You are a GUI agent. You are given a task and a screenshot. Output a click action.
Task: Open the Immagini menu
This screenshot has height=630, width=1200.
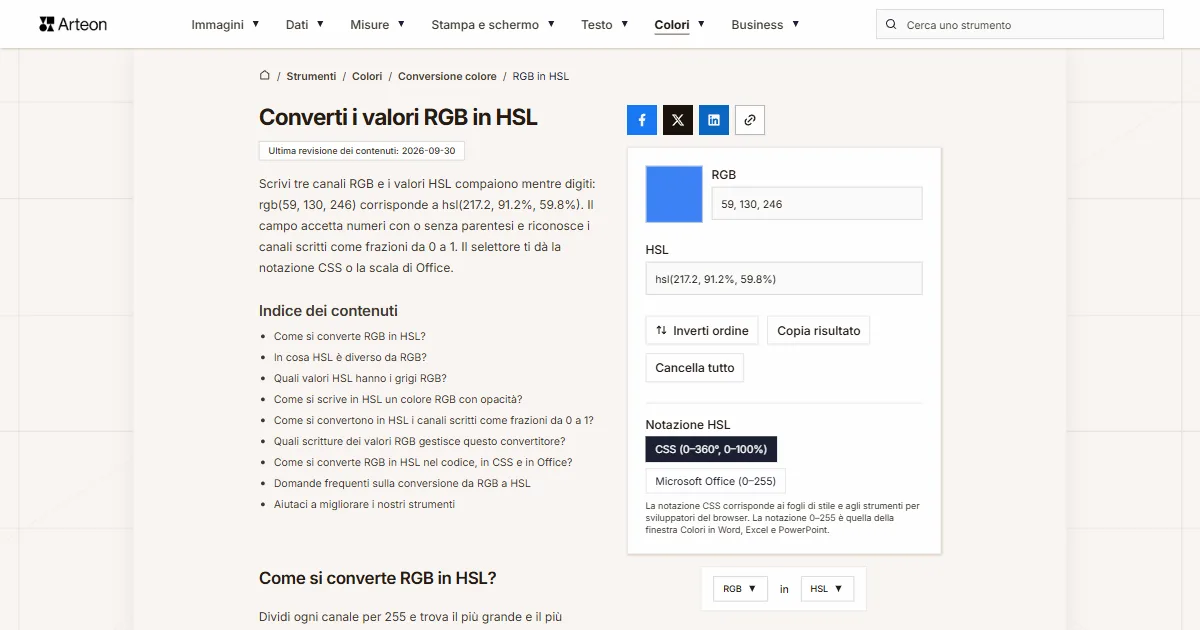(226, 24)
